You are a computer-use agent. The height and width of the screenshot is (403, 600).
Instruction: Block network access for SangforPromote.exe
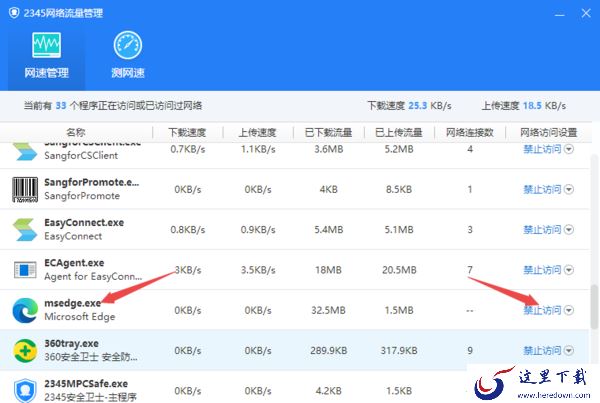[542, 189]
